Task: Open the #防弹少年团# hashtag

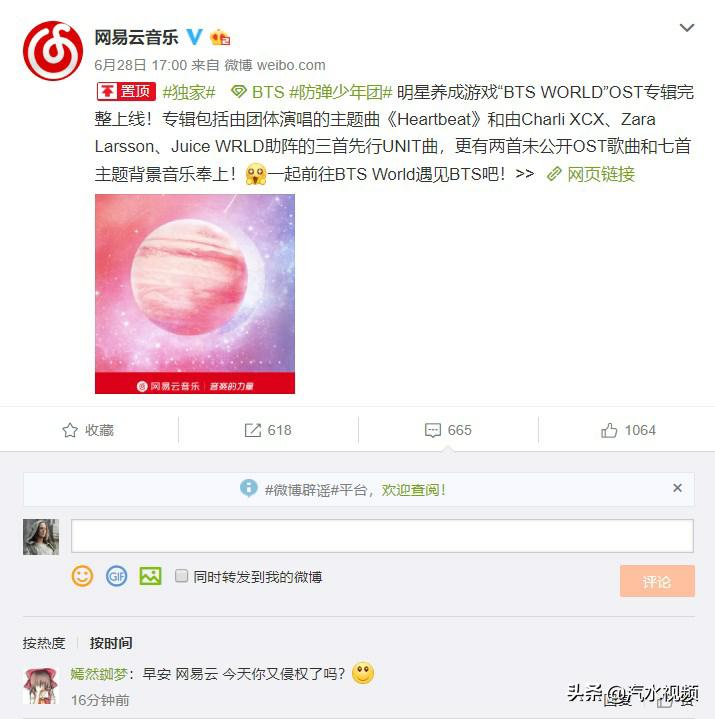Action: click(x=341, y=92)
